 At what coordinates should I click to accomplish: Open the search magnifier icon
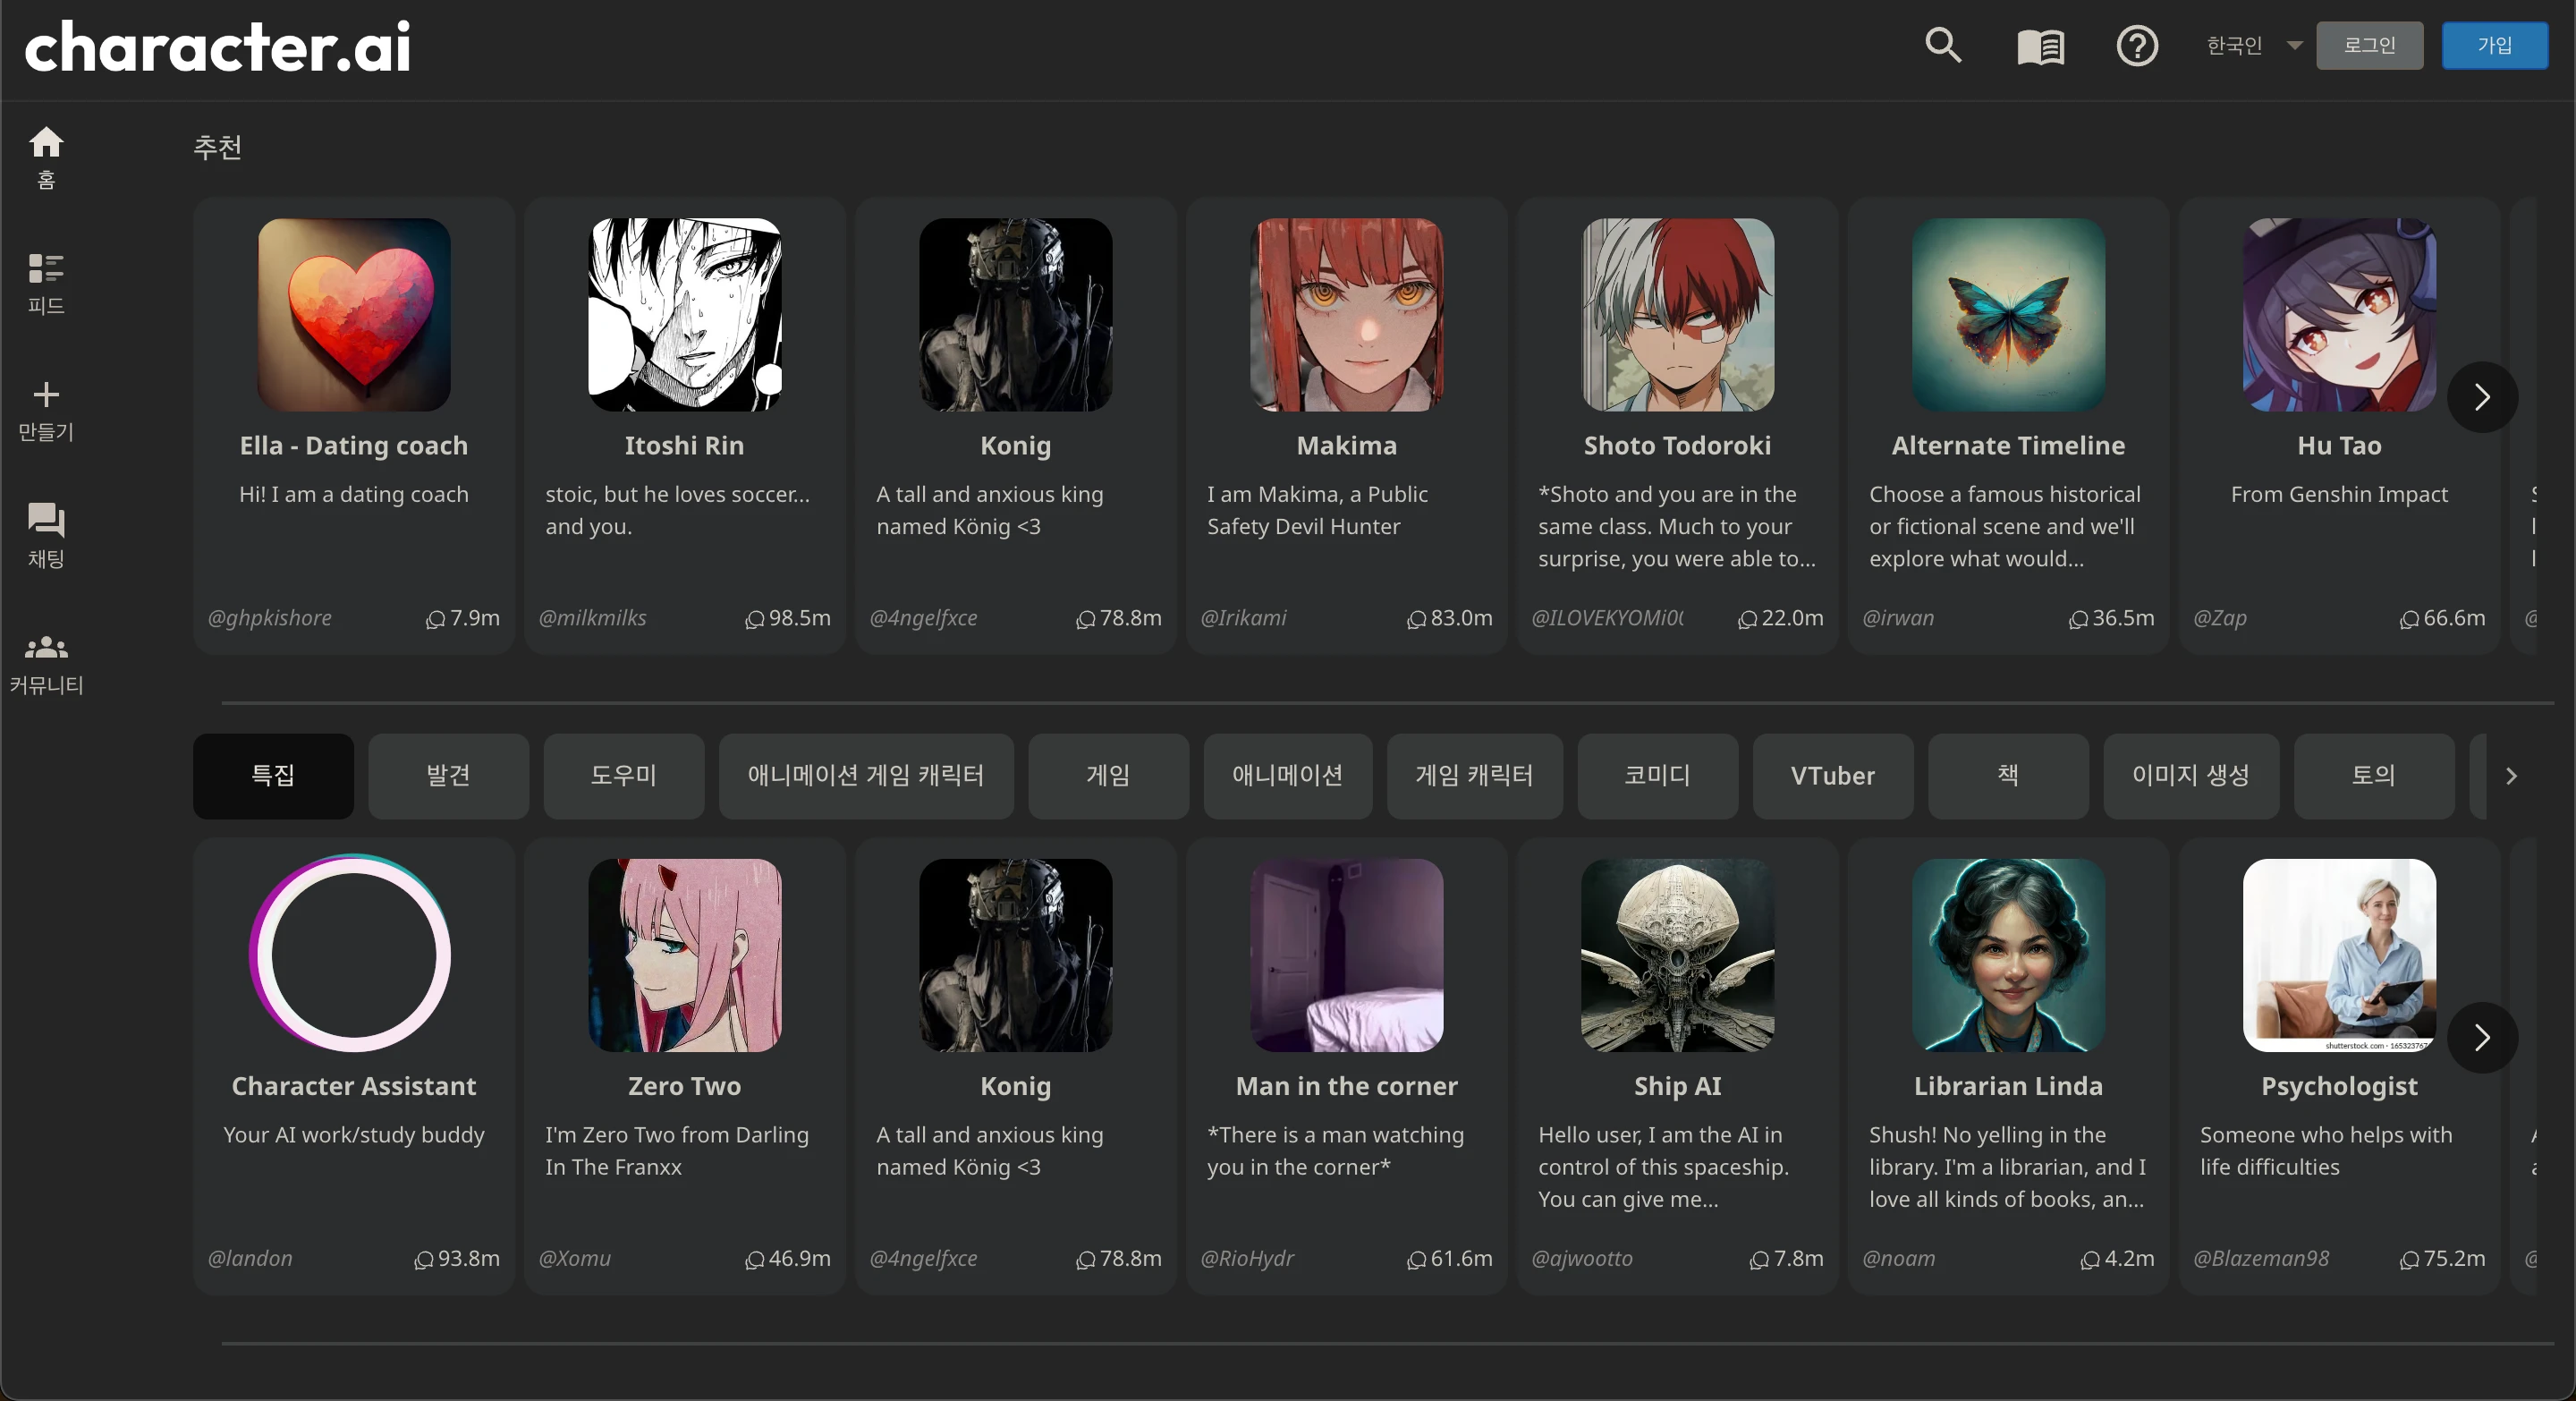[x=1943, y=46]
